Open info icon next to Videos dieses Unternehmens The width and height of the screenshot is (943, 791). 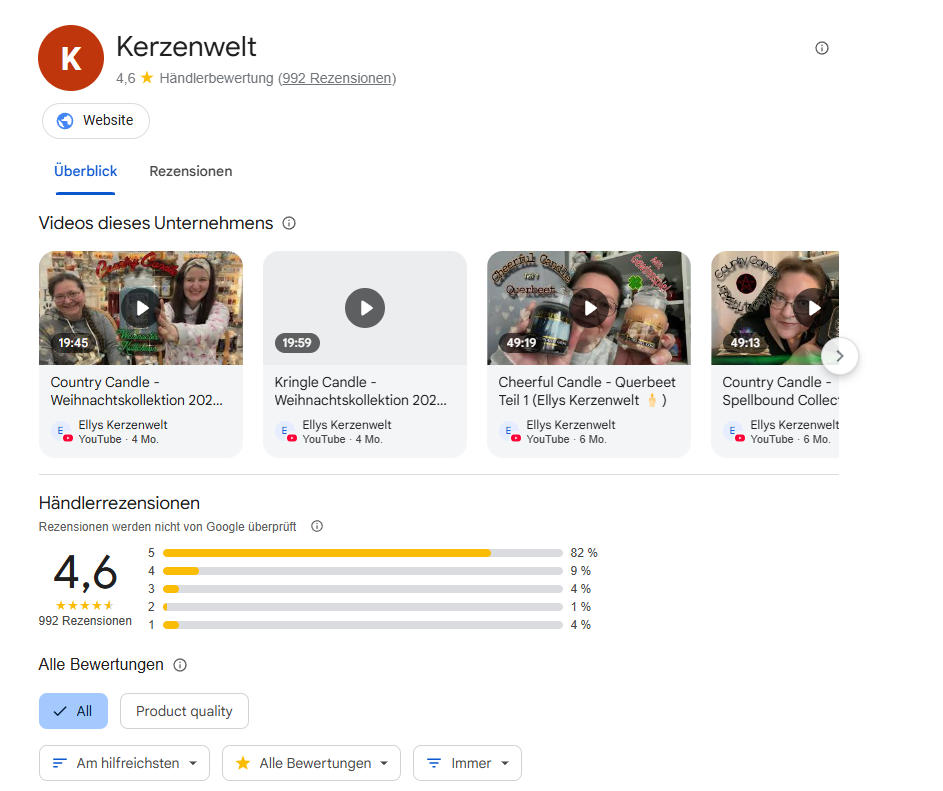pyautogui.click(x=289, y=223)
